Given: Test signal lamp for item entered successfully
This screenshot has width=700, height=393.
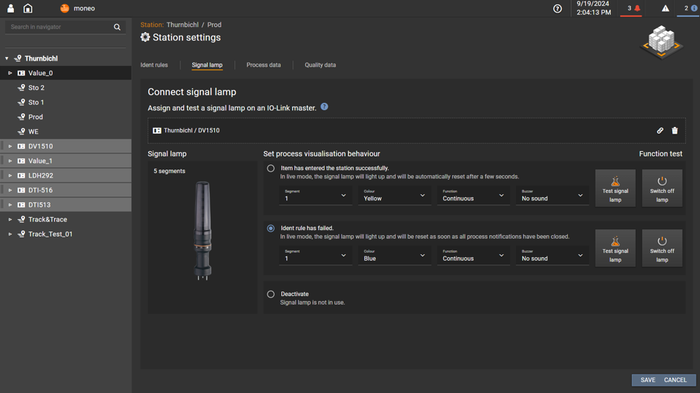Looking at the screenshot, I should (615, 188).
